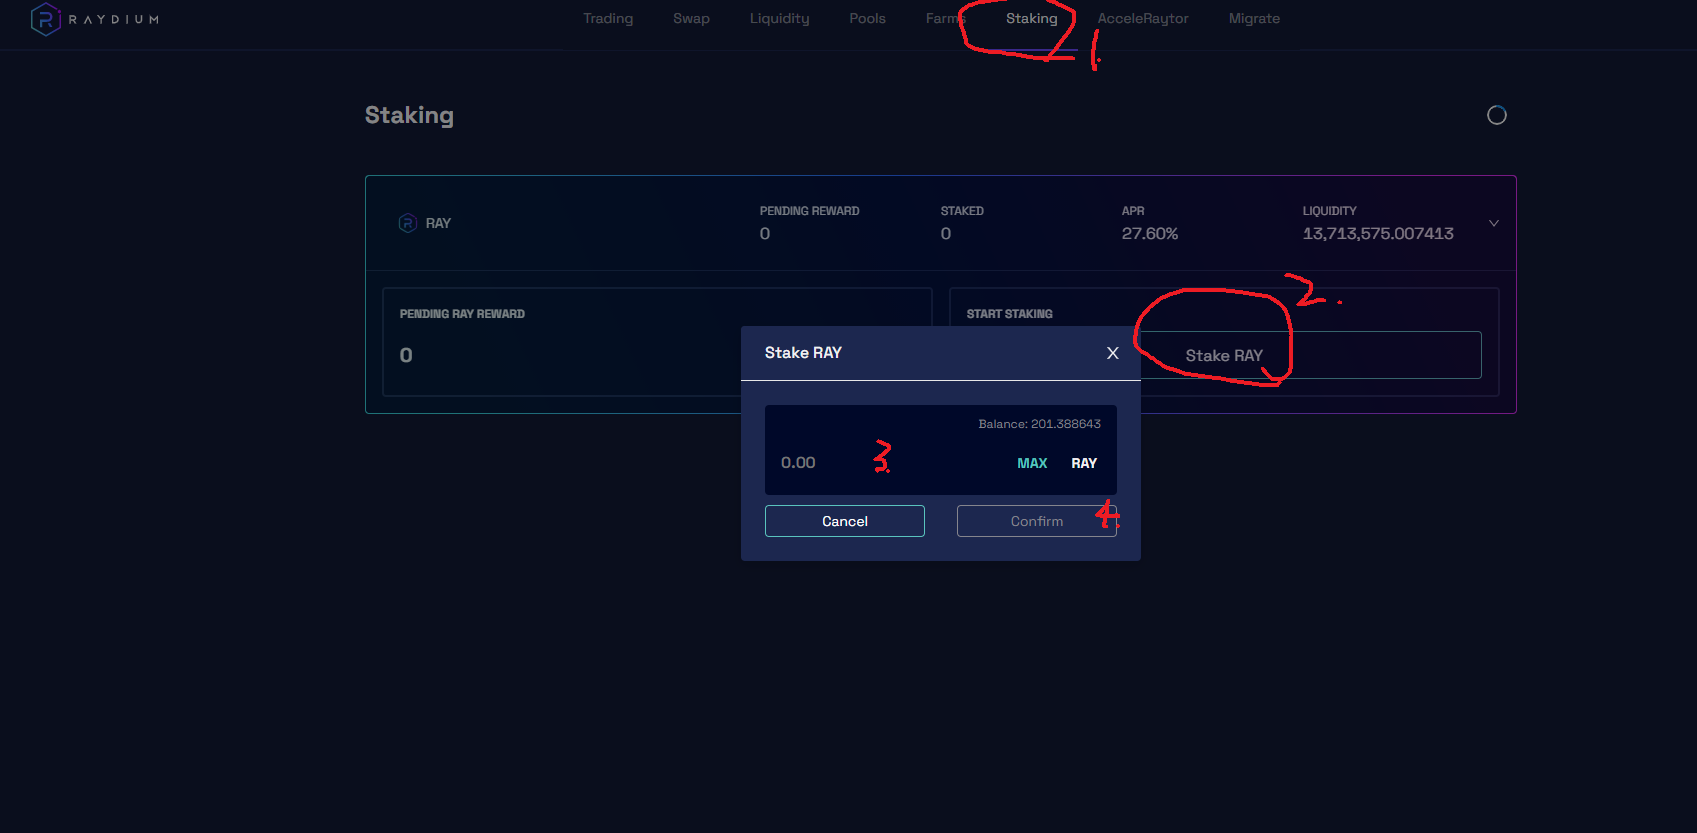
Task: Click the RAY token icon in pool row
Action: pyautogui.click(x=407, y=223)
